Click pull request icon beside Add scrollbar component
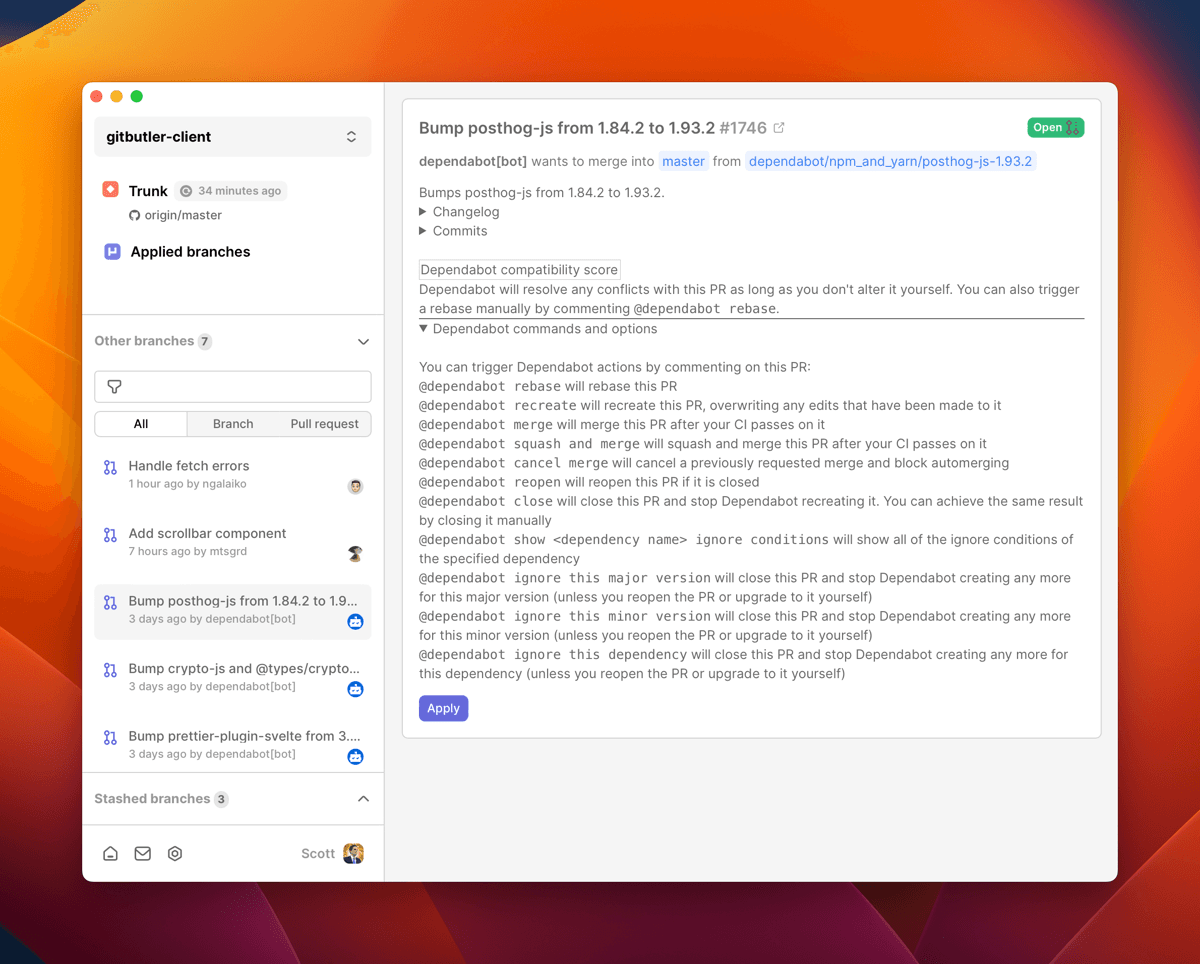Screen dimensions: 1200x964 click(x=111, y=535)
